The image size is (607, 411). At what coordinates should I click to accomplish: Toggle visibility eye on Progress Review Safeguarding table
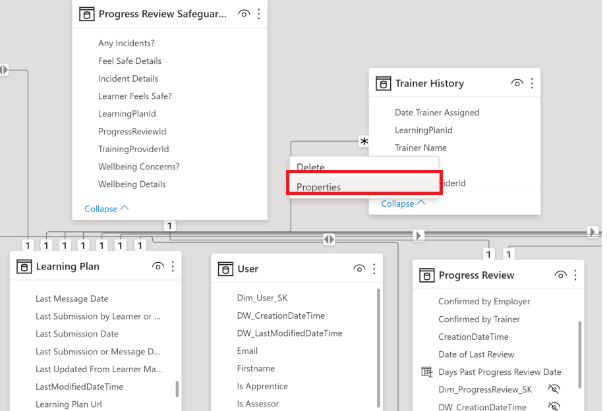244,14
